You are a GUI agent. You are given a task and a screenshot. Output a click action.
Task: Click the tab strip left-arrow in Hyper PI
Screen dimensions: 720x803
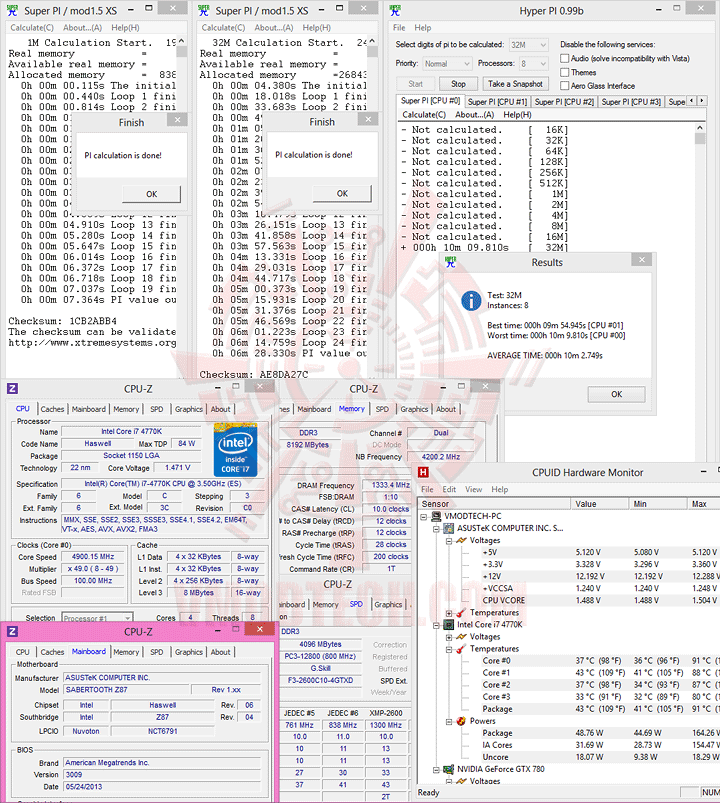click(x=692, y=101)
